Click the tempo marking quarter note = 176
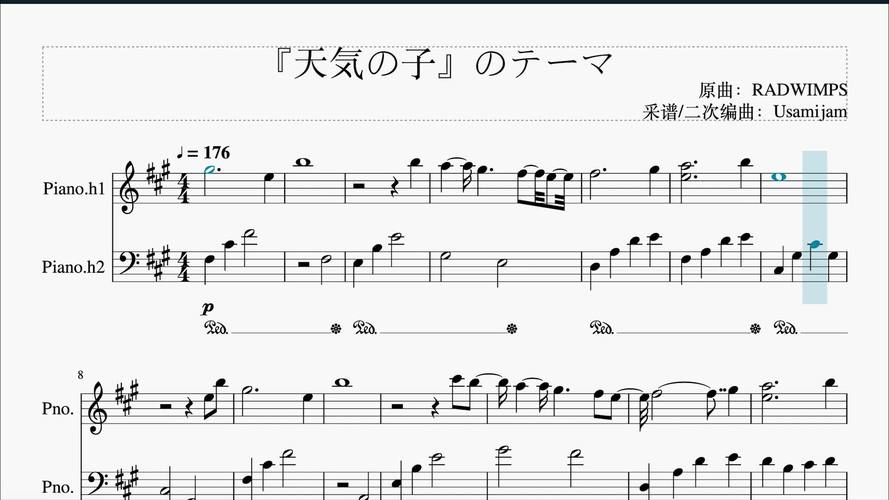Viewport: 889px width, 500px height. [x=204, y=152]
